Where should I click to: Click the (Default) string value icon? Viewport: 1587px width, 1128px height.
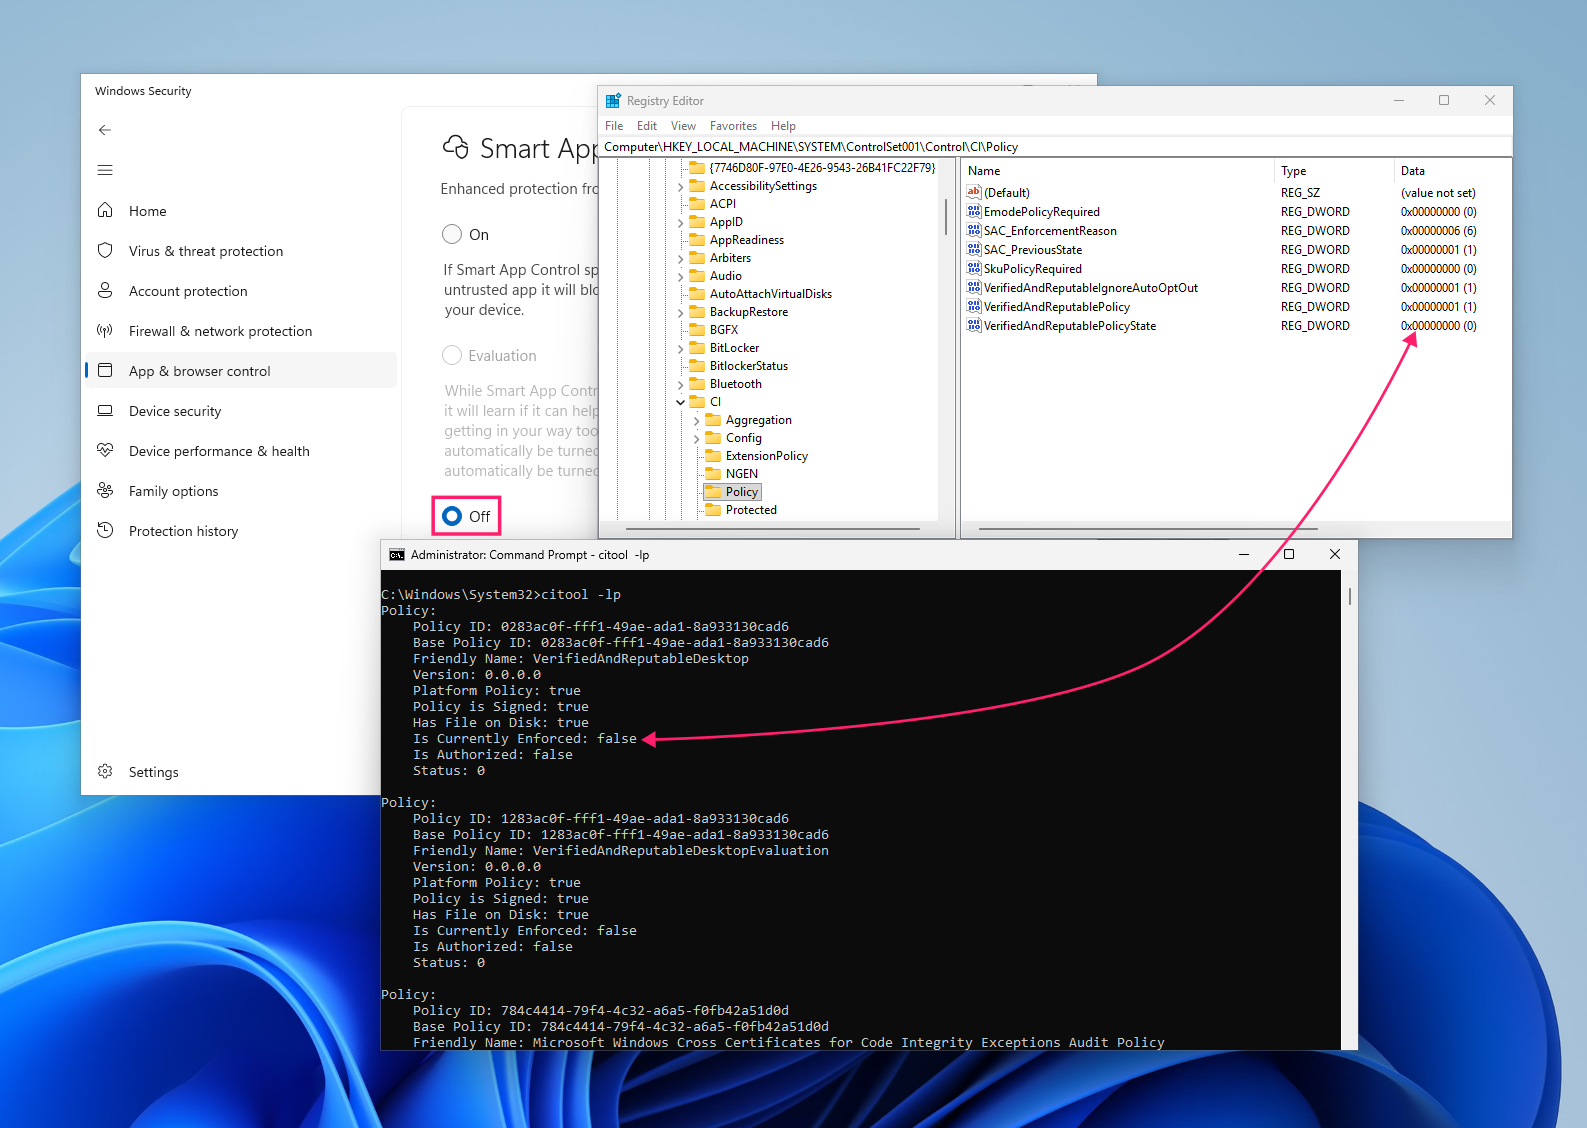(974, 192)
